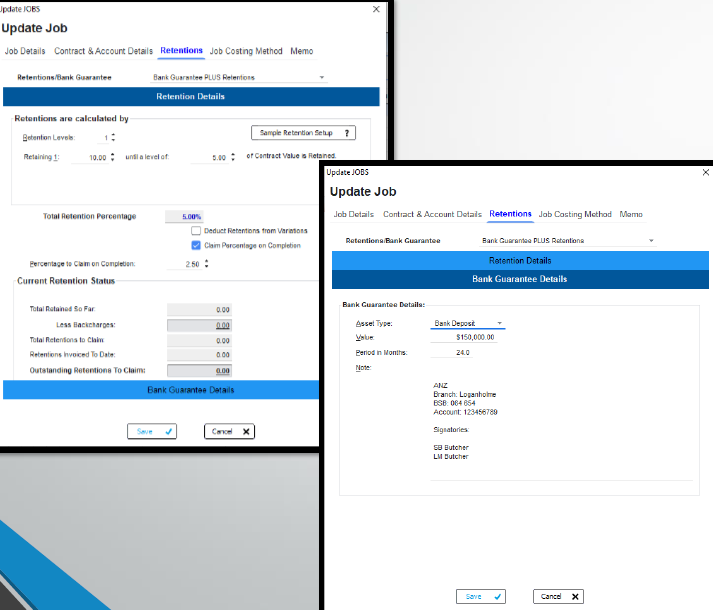Viewport: 713px width, 610px height.
Task: Open Job Details tab in front window
Action: pyautogui.click(x=354, y=214)
